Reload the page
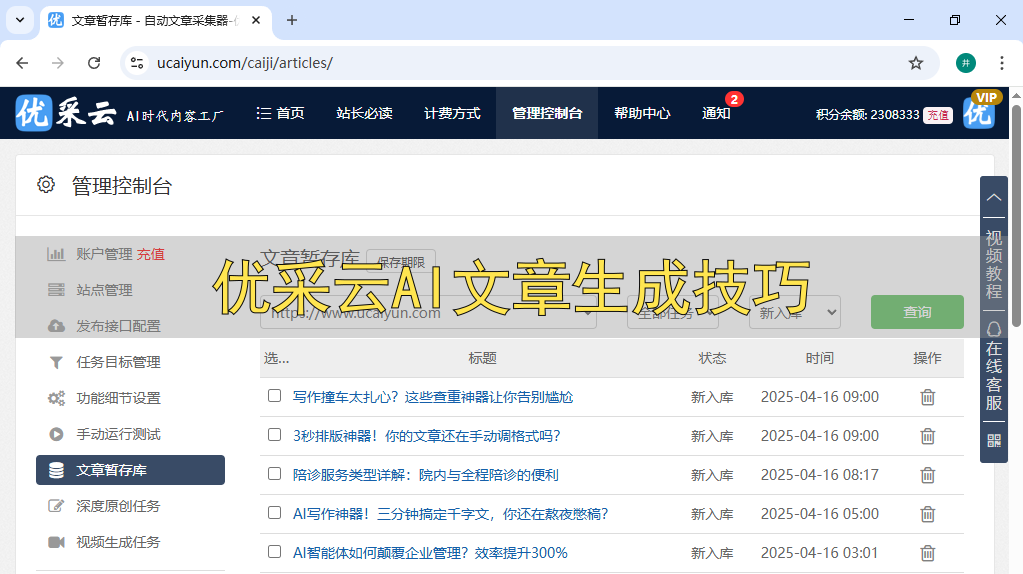The image size is (1023, 574). pyautogui.click(x=94, y=63)
